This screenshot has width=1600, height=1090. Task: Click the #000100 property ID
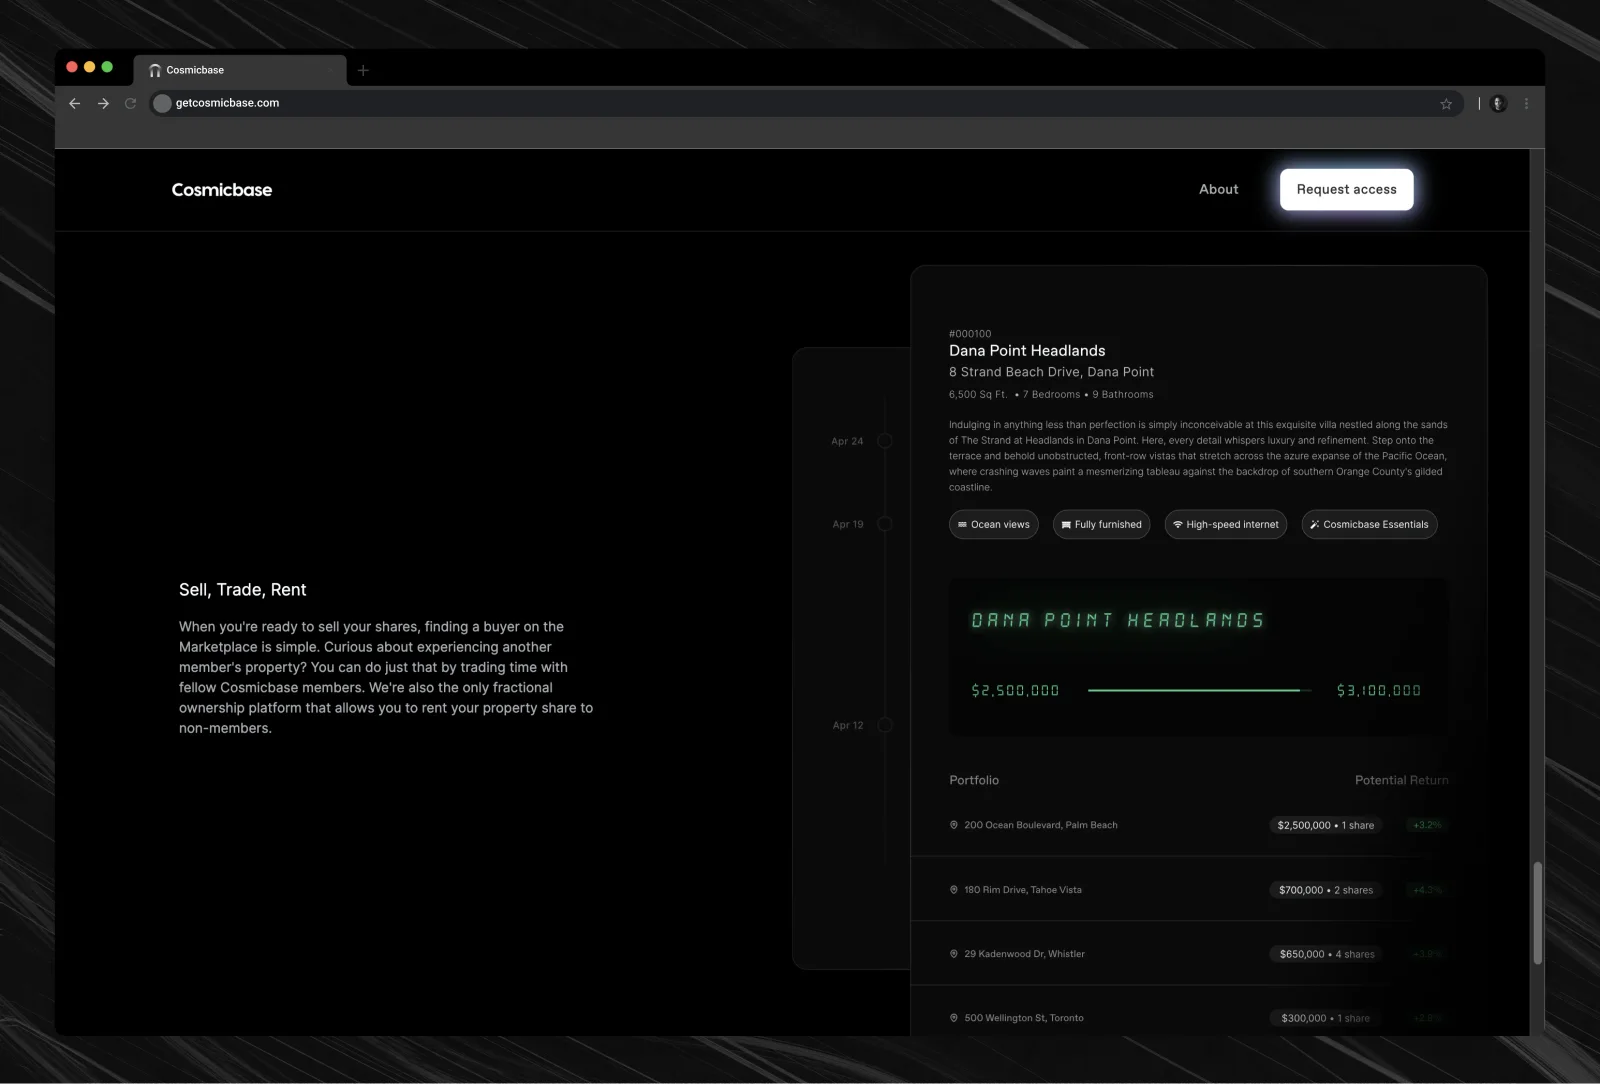pyautogui.click(x=970, y=334)
